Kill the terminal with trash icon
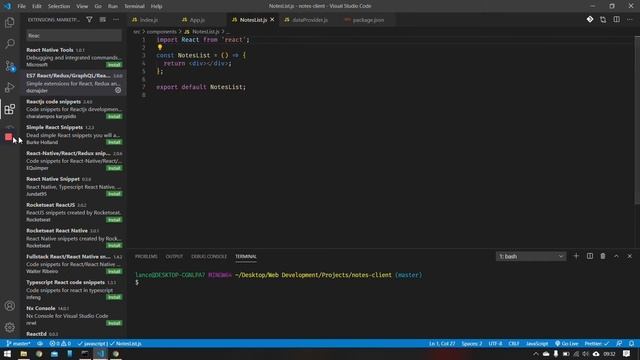This screenshot has width=640, height=360. (x=603, y=256)
